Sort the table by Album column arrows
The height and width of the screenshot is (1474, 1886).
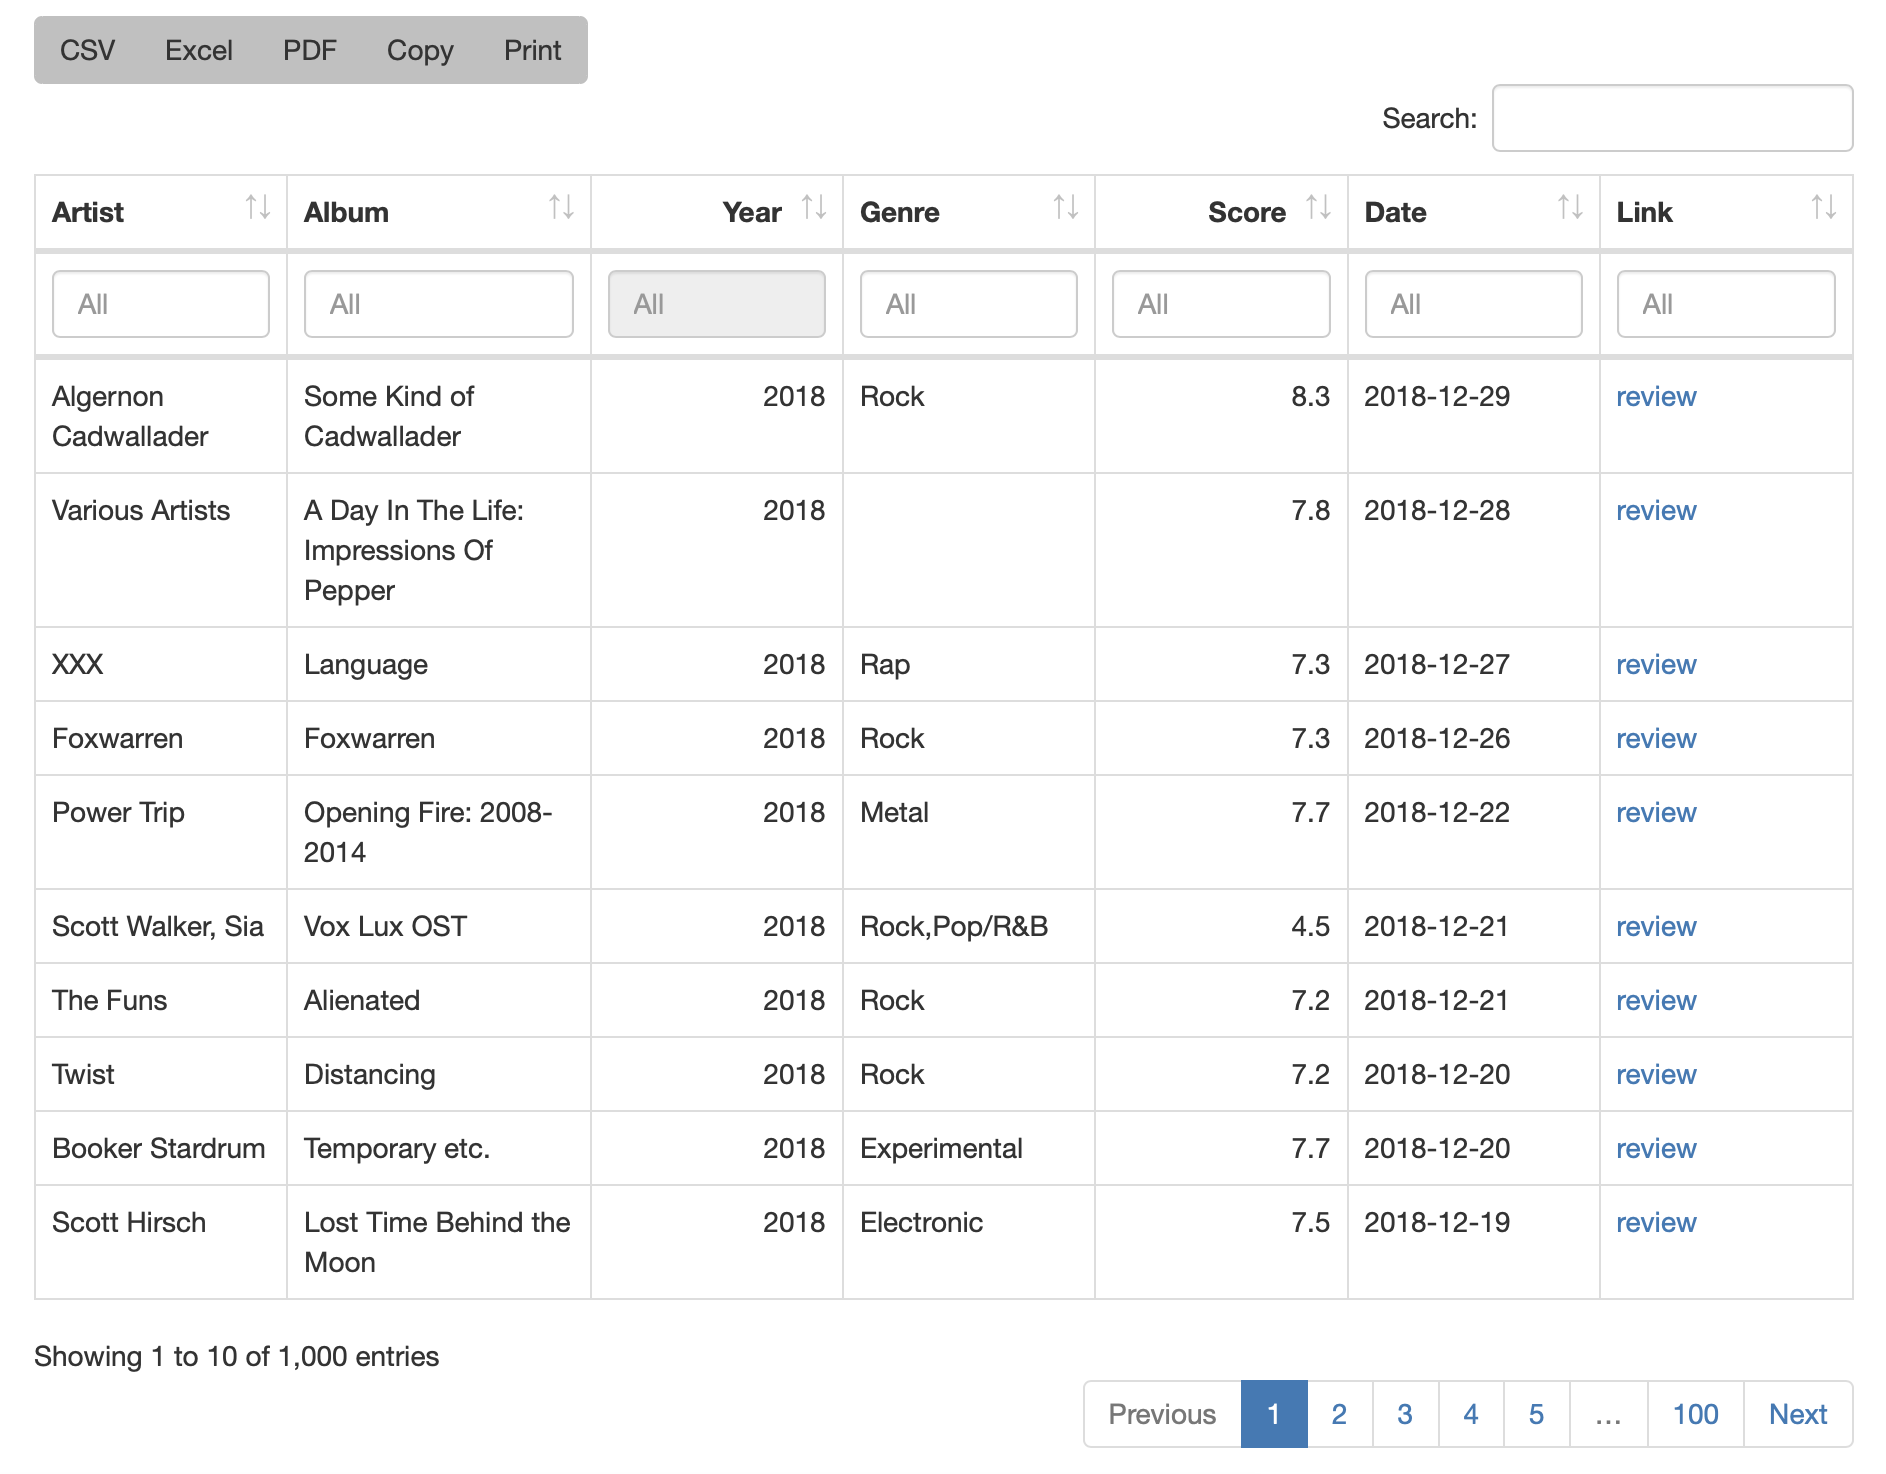[x=561, y=208]
